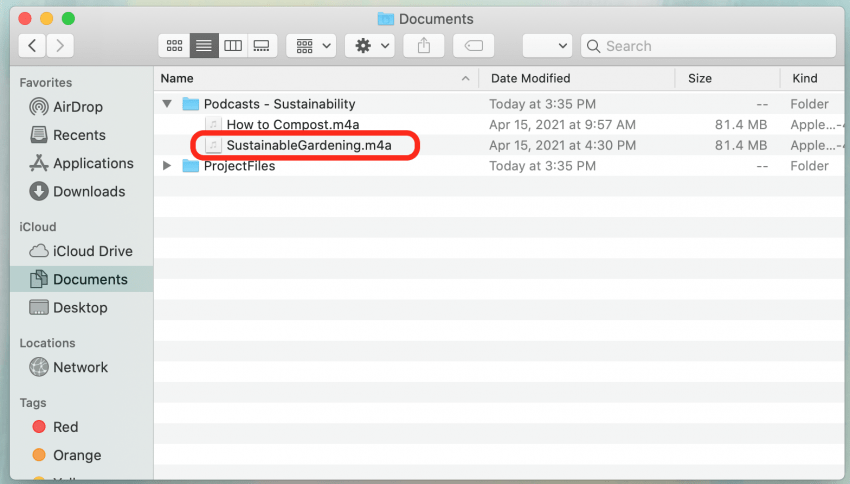Select the Red tag in sidebar
Image resolution: width=850 pixels, height=484 pixels.
(x=65, y=427)
